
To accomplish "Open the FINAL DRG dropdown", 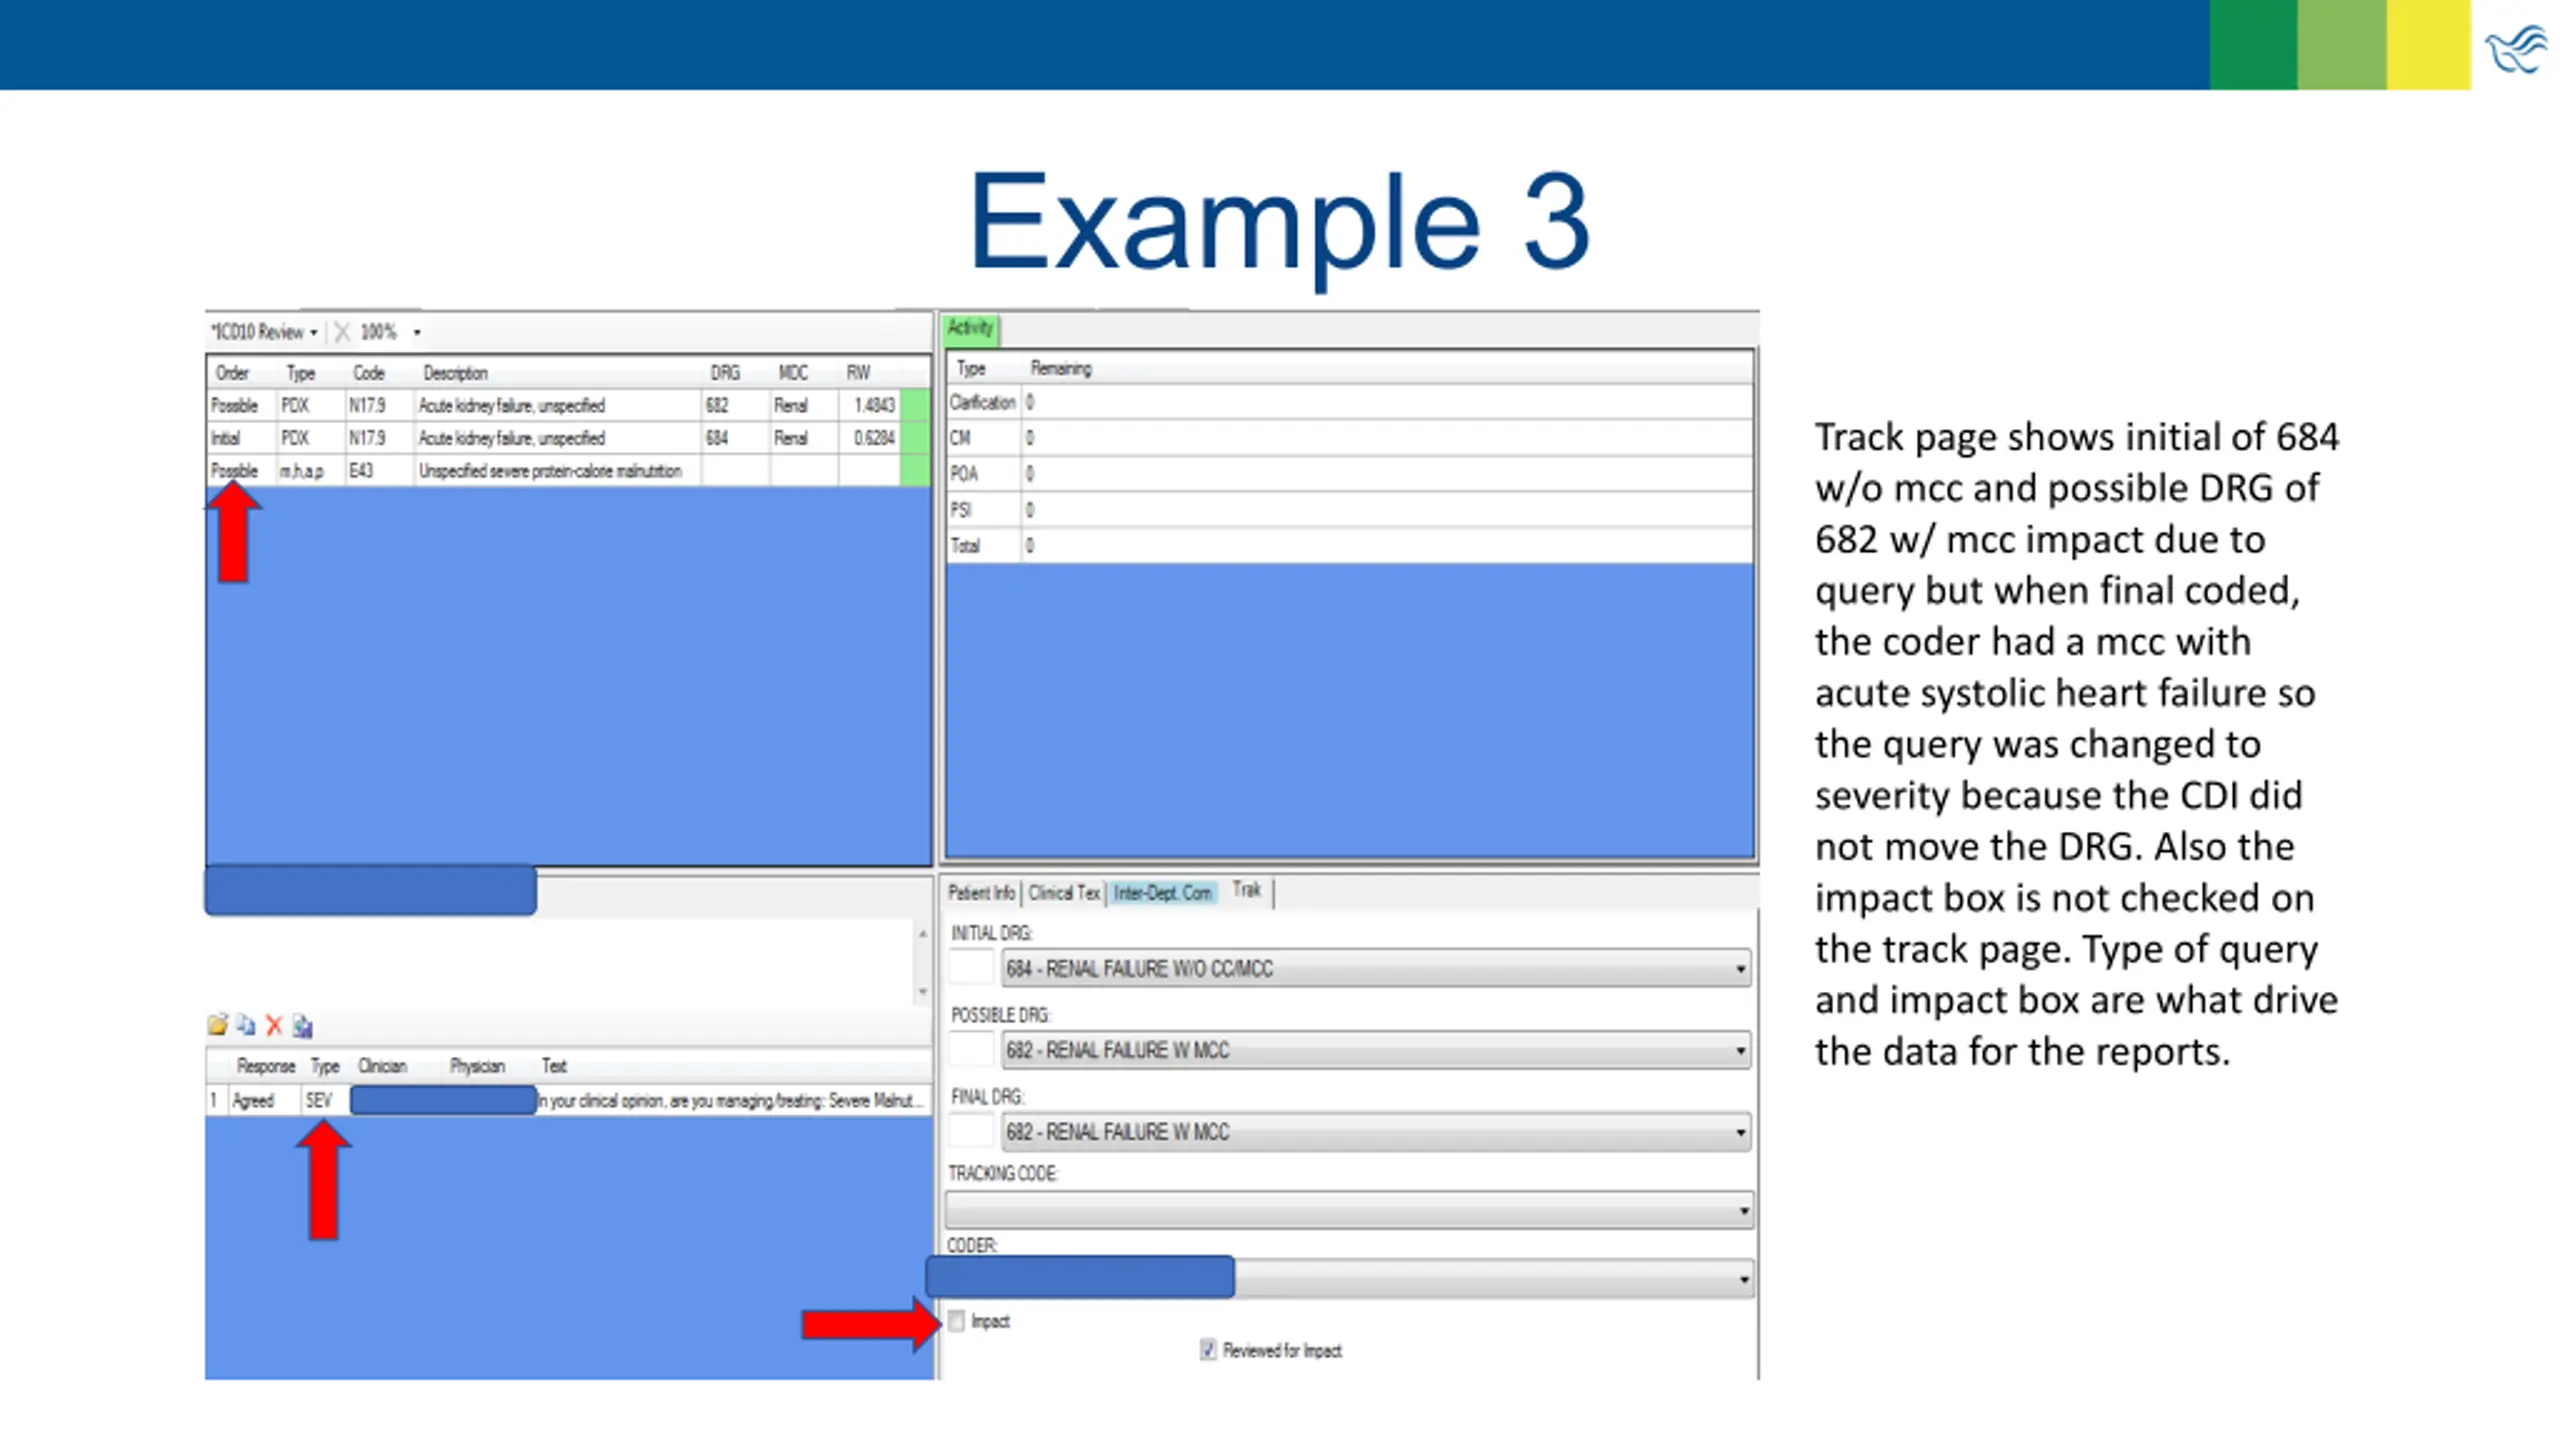I will pos(1740,1132).
